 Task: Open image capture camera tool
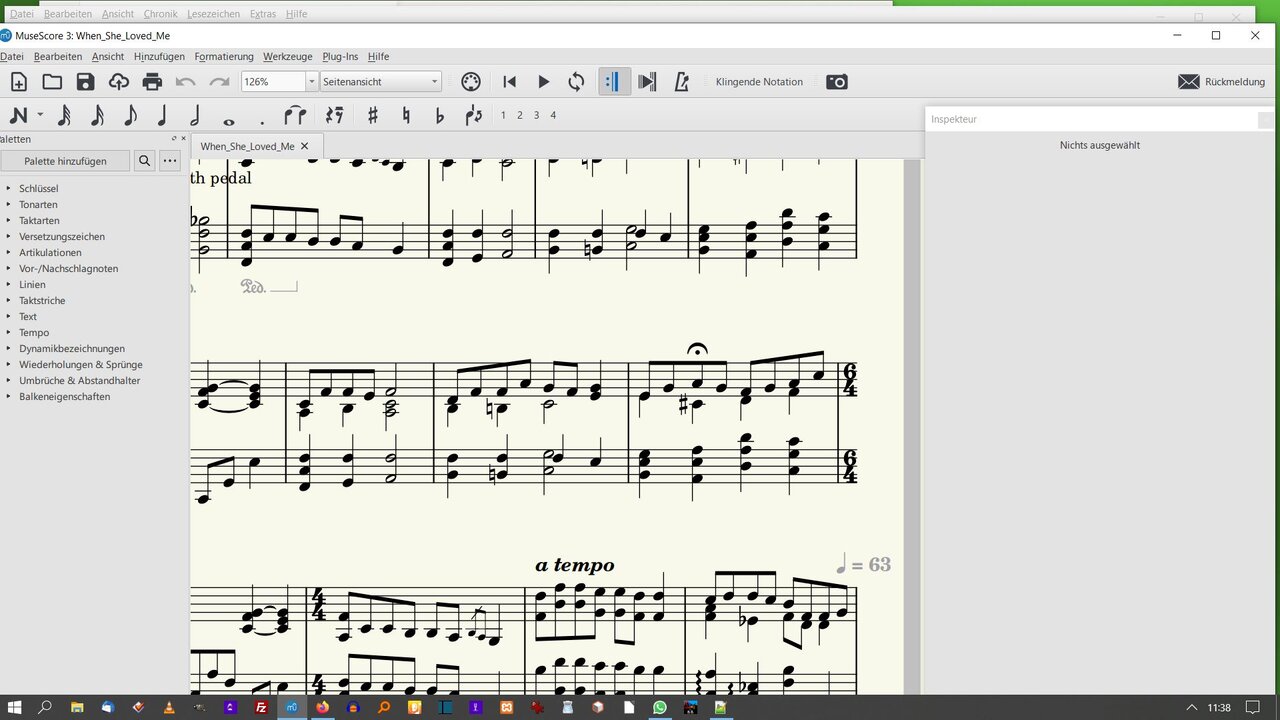click(837, 82)
